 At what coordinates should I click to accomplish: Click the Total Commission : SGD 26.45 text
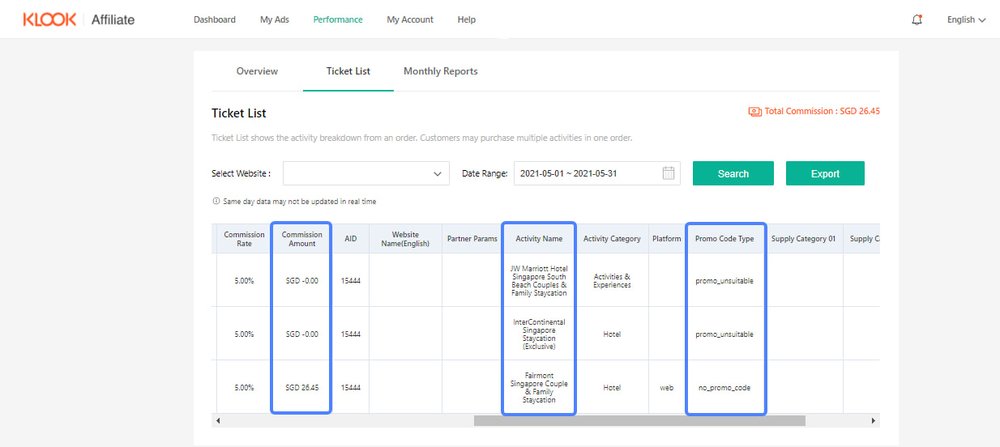[822, 112]
